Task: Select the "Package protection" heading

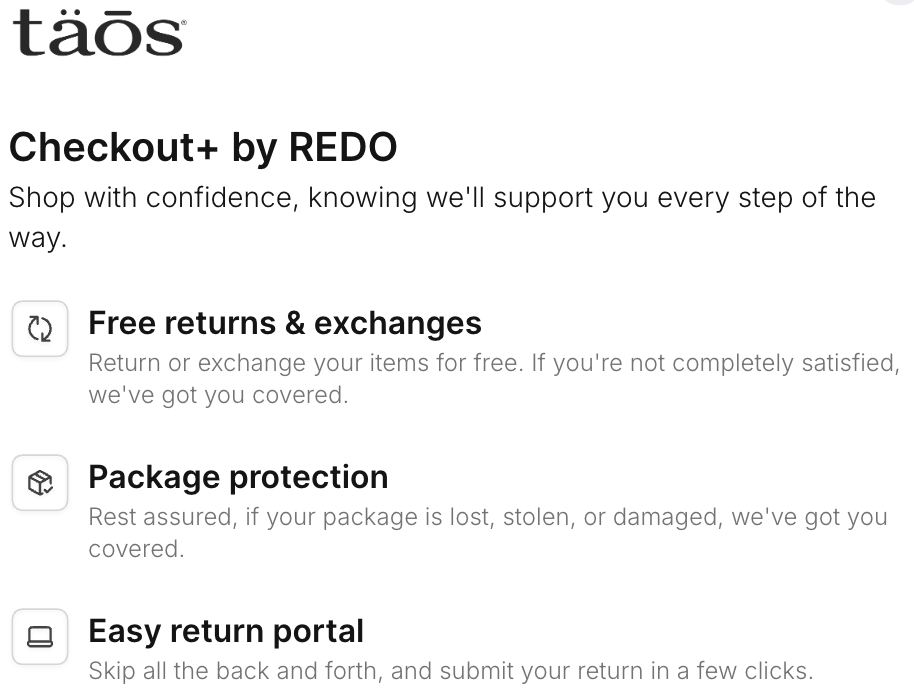Action: [238, 477]
